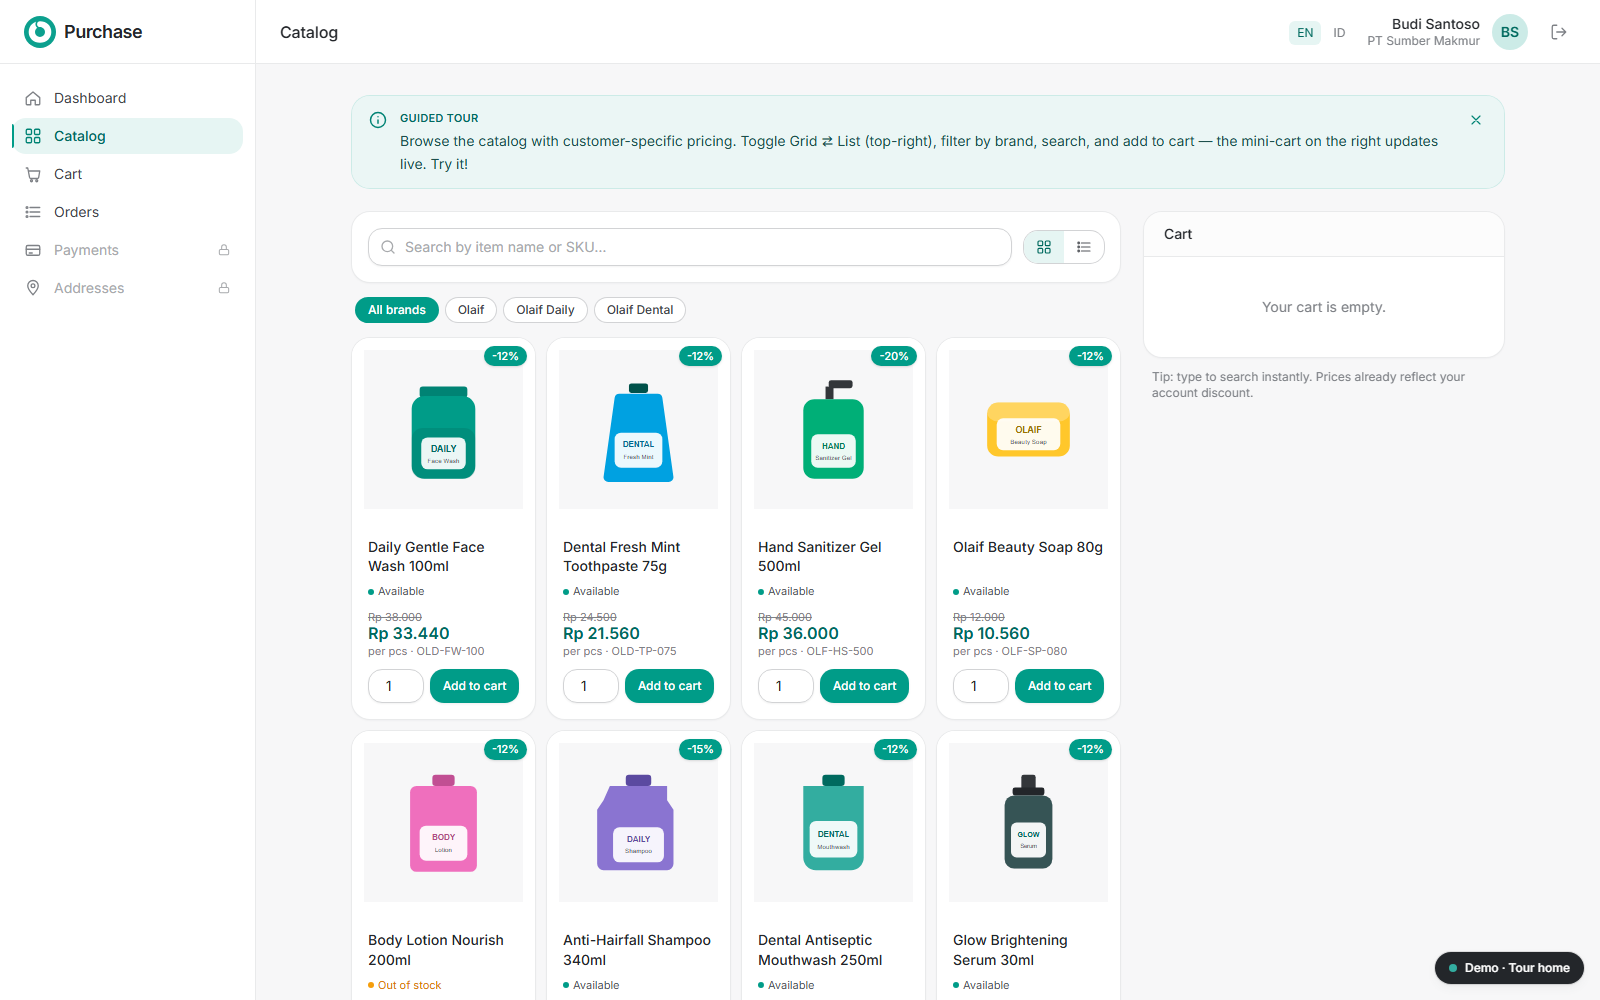Viewport: 1600px width, 1000px height.
Task: Click the Payments card icon in sidebar
Action: 33,250
